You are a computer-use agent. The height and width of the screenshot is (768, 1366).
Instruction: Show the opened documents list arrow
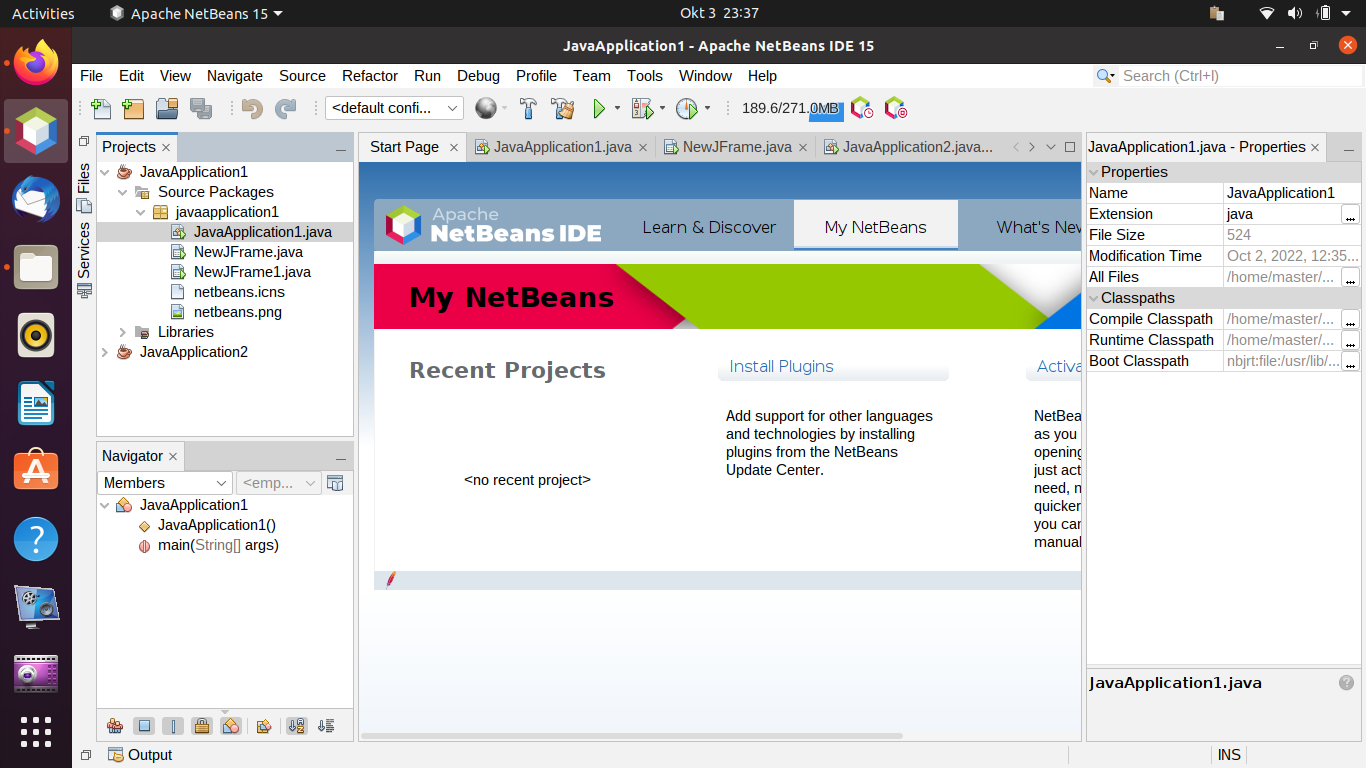tap(1051, 147)
